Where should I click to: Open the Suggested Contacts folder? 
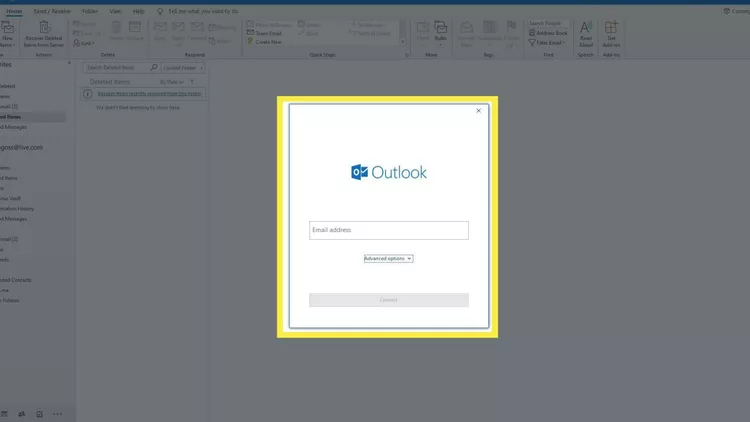coord(16,280)
